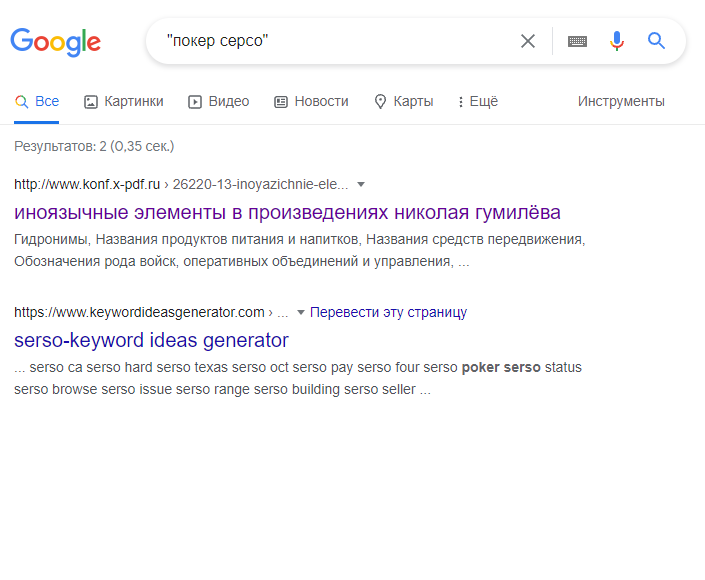Click the magnifier icon beside Все
705x580 pixels.
22,102
